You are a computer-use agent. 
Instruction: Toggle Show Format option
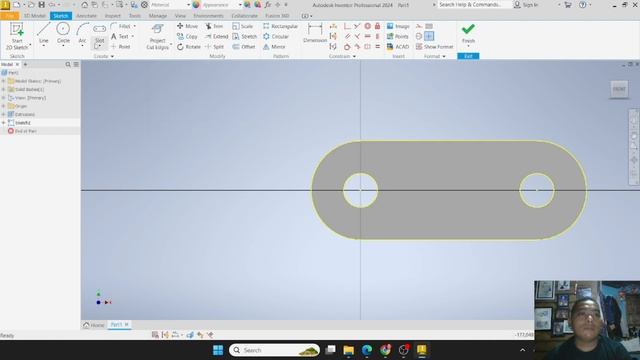pos(435,47)
